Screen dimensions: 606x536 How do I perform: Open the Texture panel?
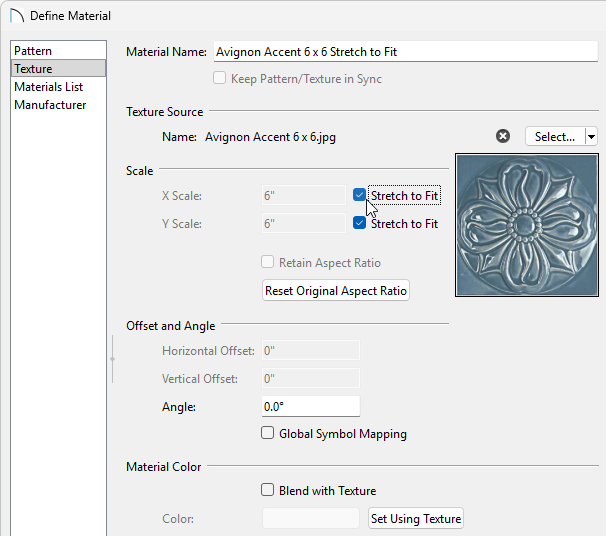pyautogui.click(x=58, y=68)
